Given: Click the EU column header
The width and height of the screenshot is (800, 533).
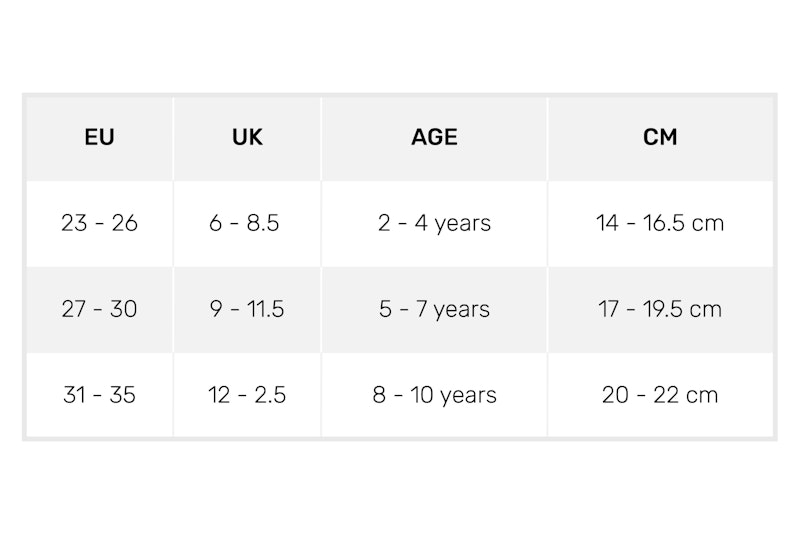Looking at the screenshot, I should (99, 138).
